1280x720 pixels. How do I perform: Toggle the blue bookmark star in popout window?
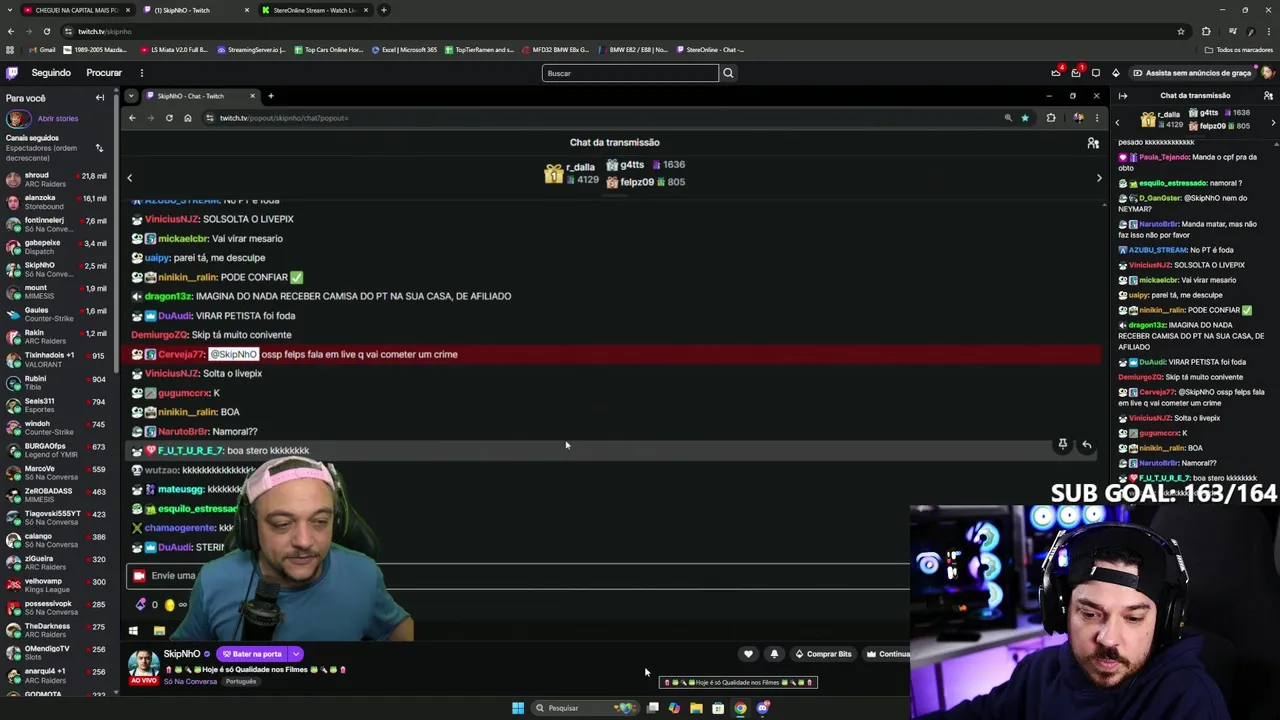tap(1024, 118)
